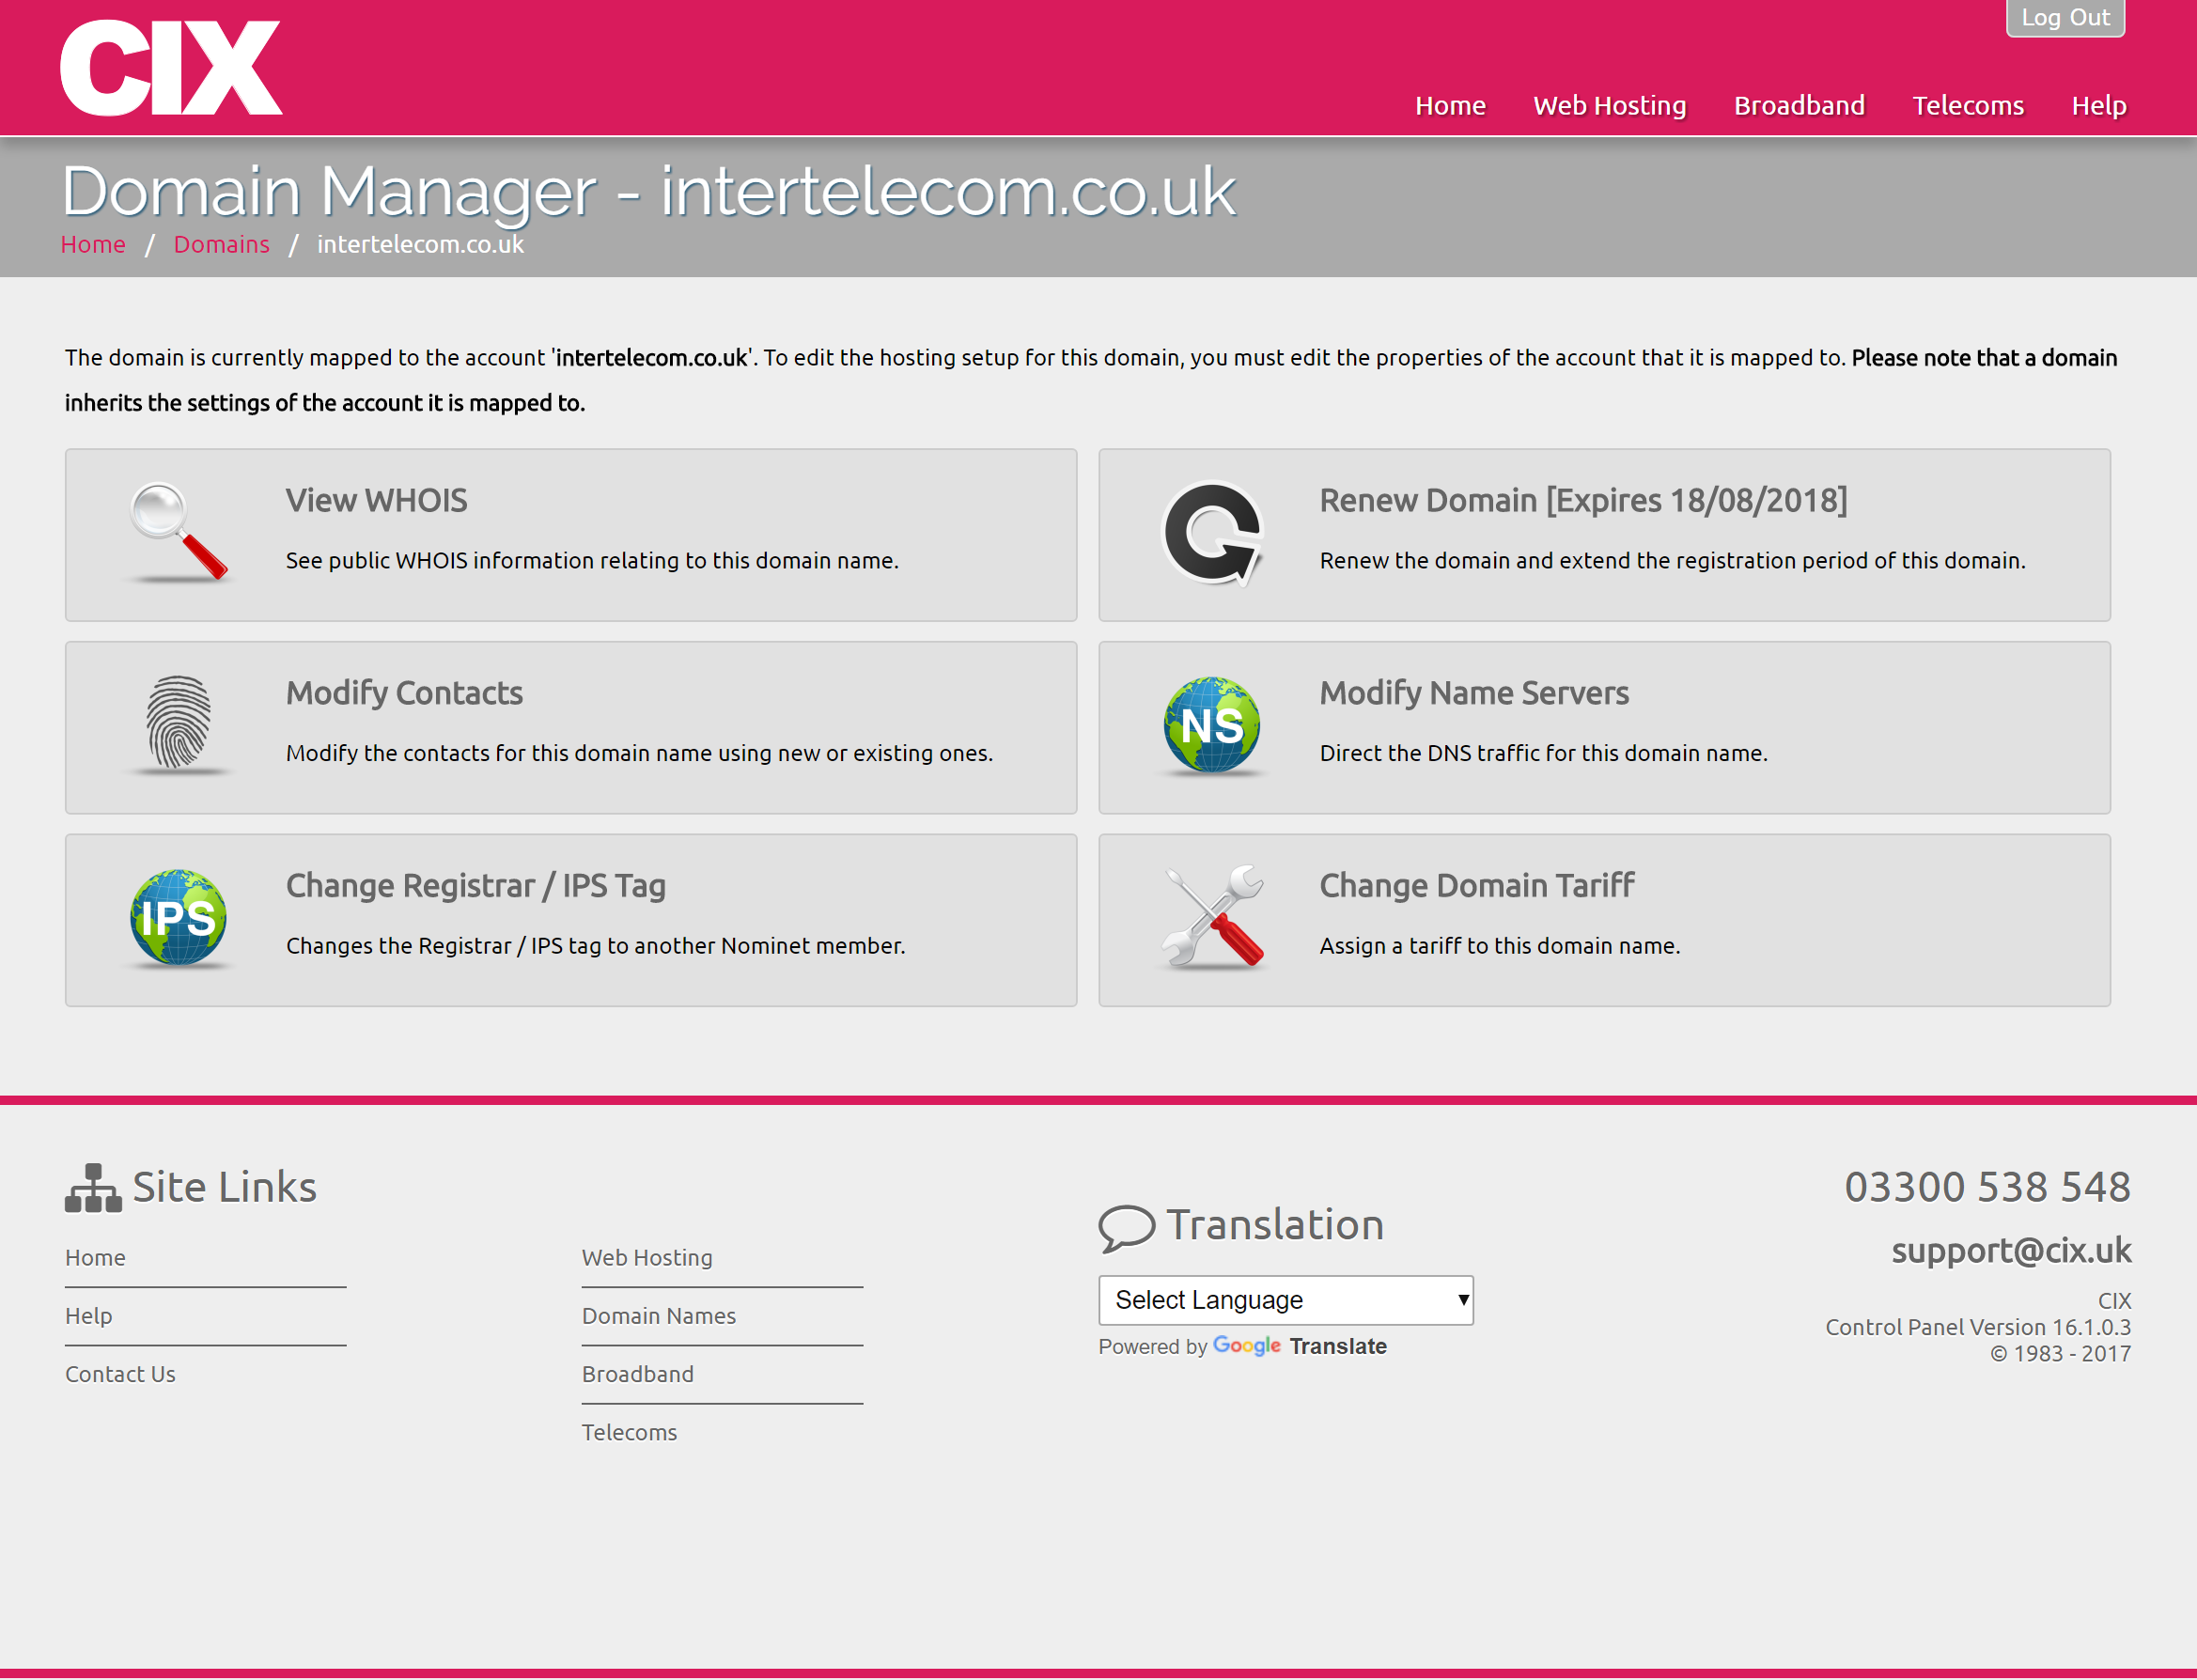Click the © 1983 - 2017 copyright text

point(2059,1354)
